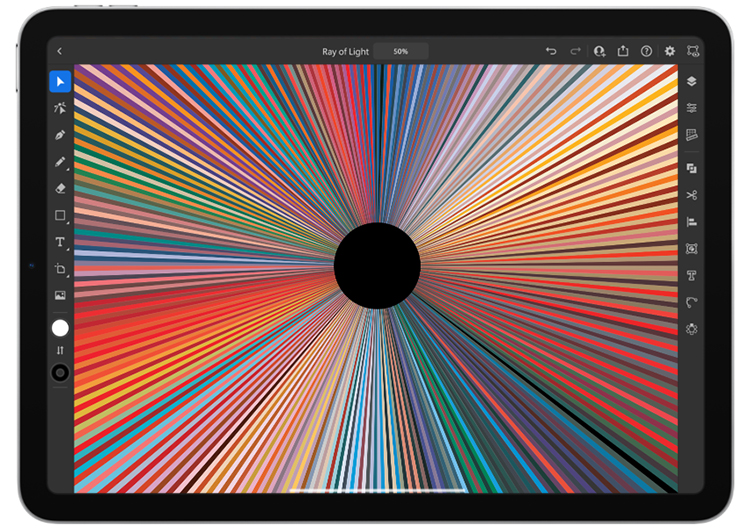Invite collaborators to the document

pyautogui.click(x=599, y=51)
